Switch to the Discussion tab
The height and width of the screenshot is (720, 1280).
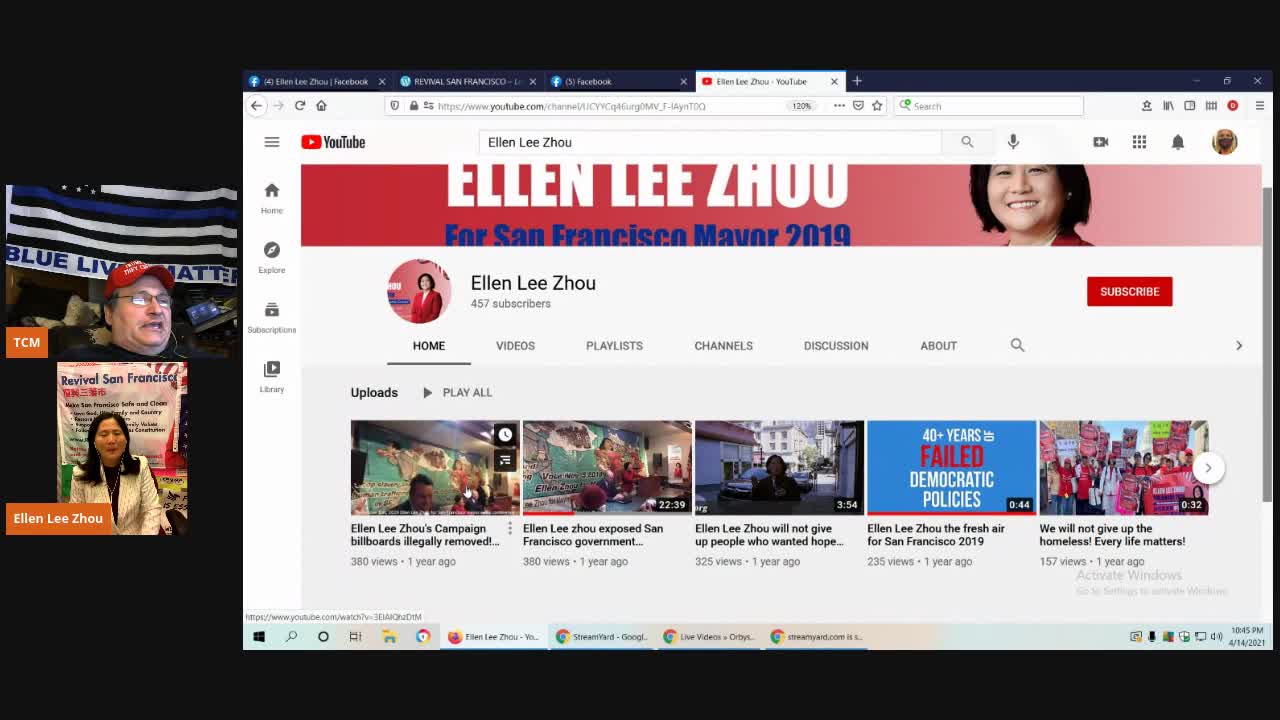point(836,345)
